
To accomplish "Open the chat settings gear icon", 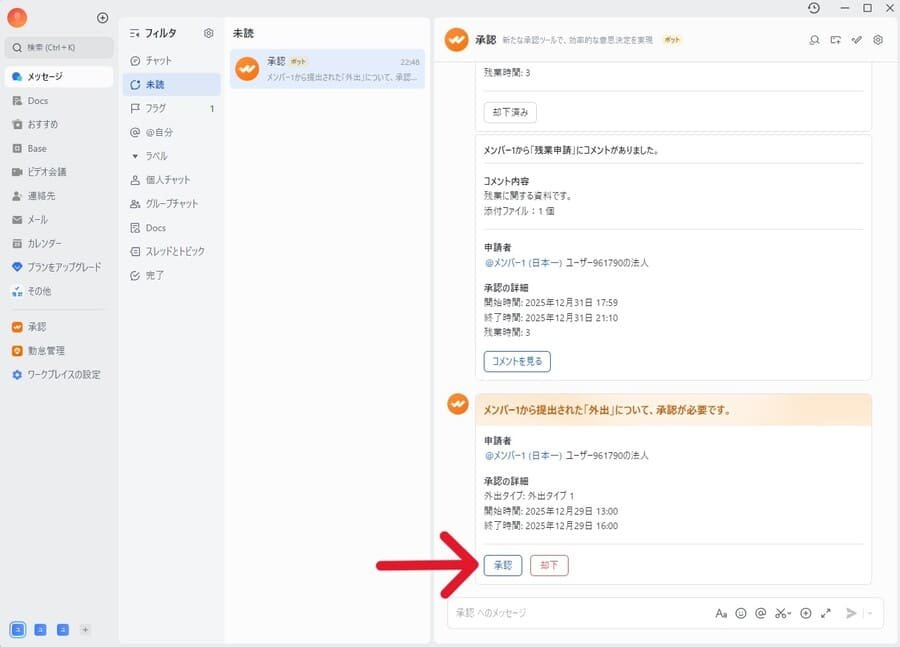I will 878,40.
